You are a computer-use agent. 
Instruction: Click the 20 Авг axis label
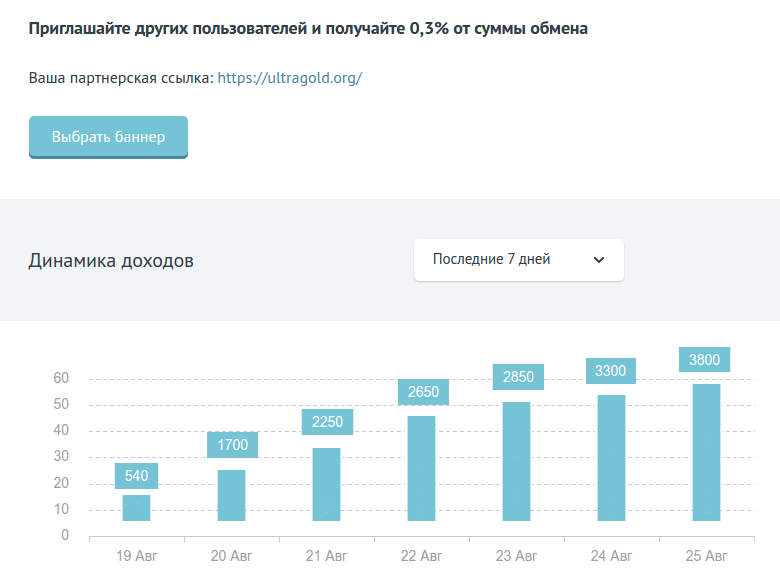(x=231, y=556)
